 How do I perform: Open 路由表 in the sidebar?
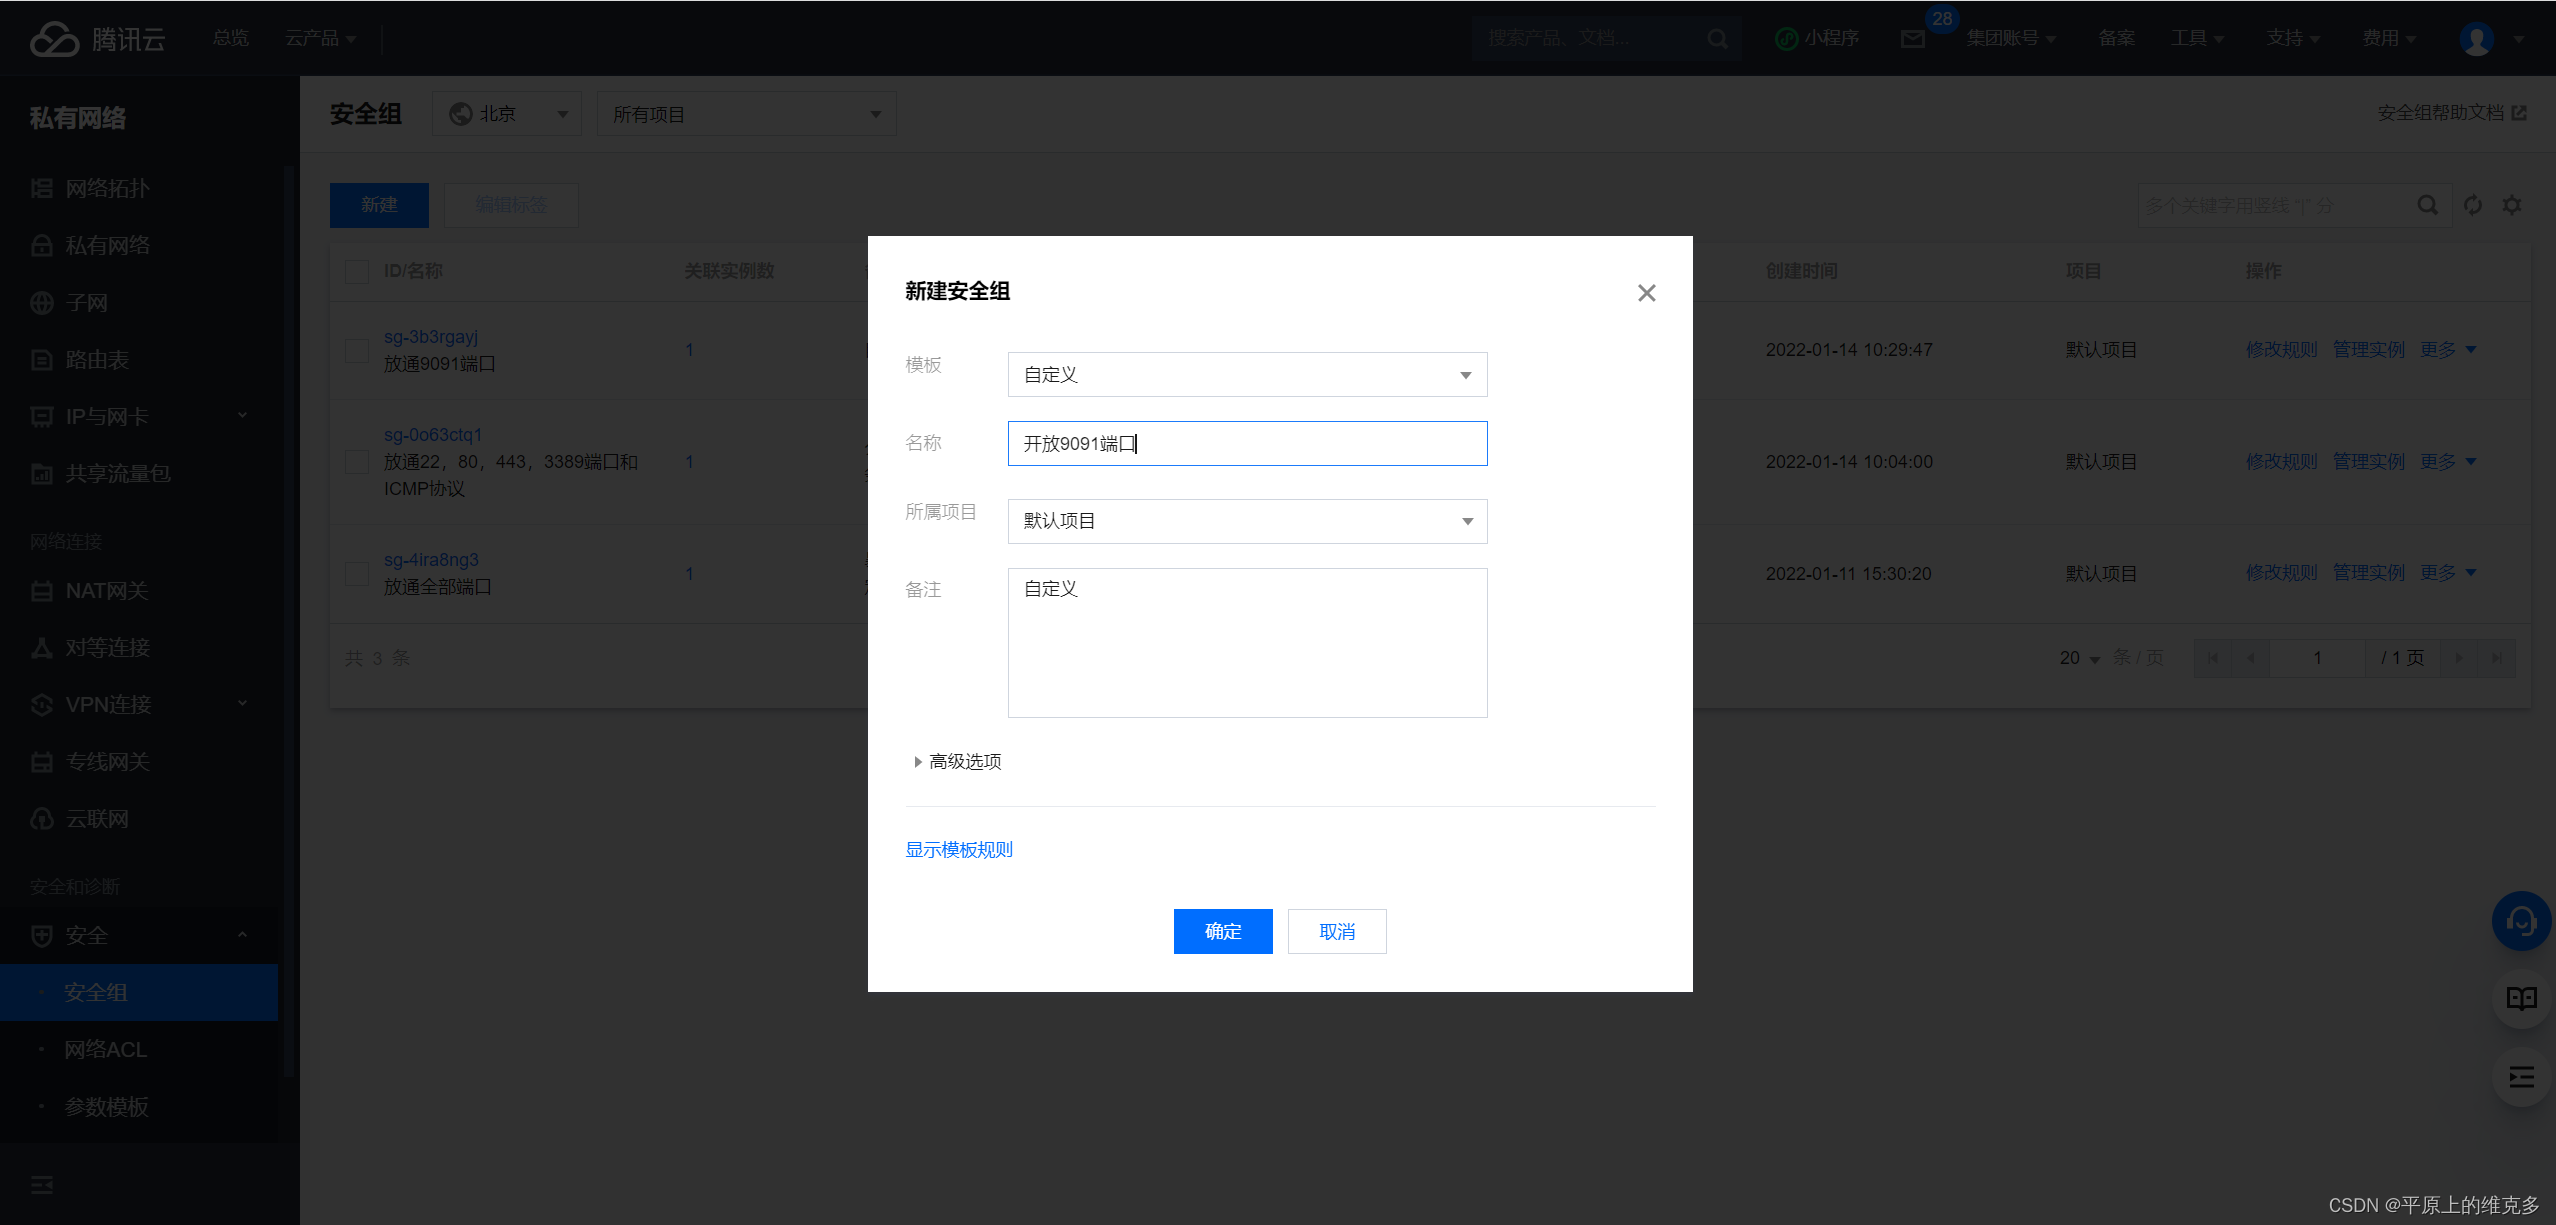pyautogui.click(x=97, y=360)
